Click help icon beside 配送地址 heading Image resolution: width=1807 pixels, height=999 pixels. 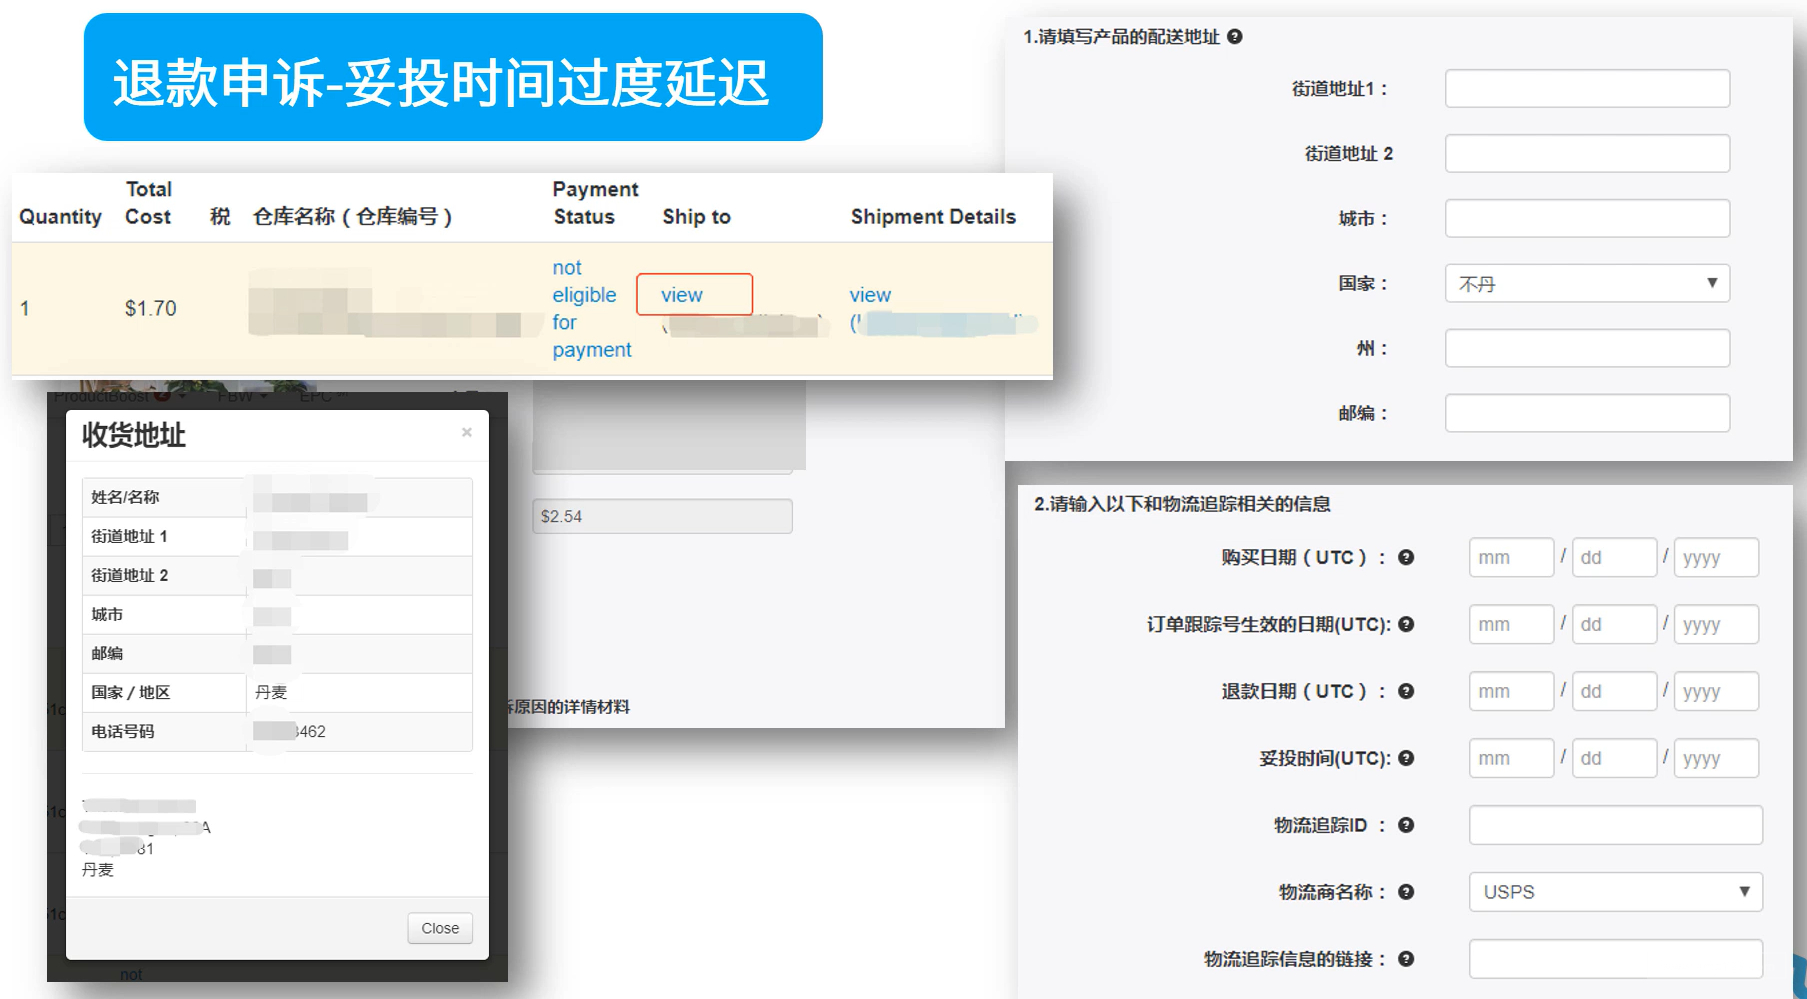point(1235,37)
